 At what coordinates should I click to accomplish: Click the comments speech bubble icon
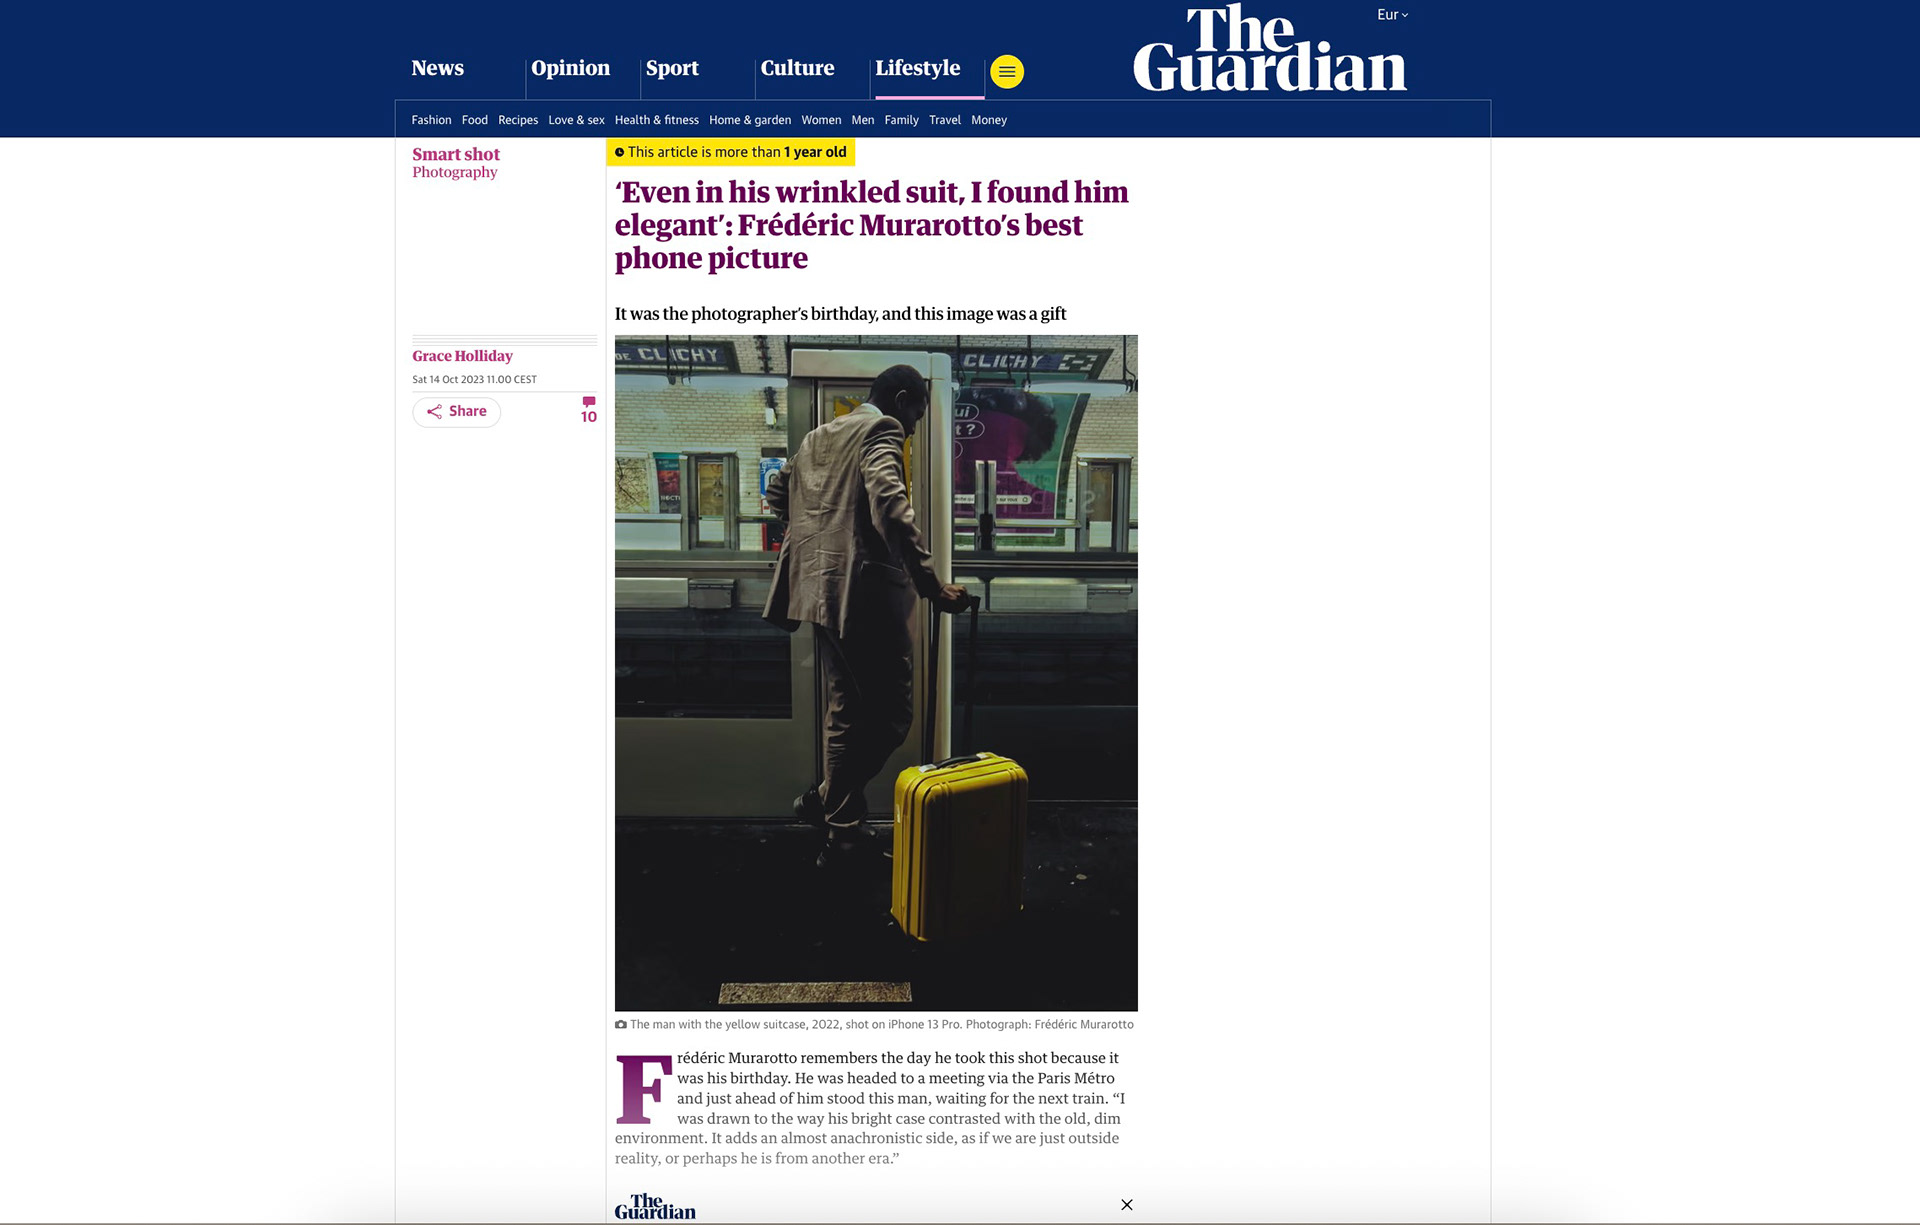[x=589, y=401]
